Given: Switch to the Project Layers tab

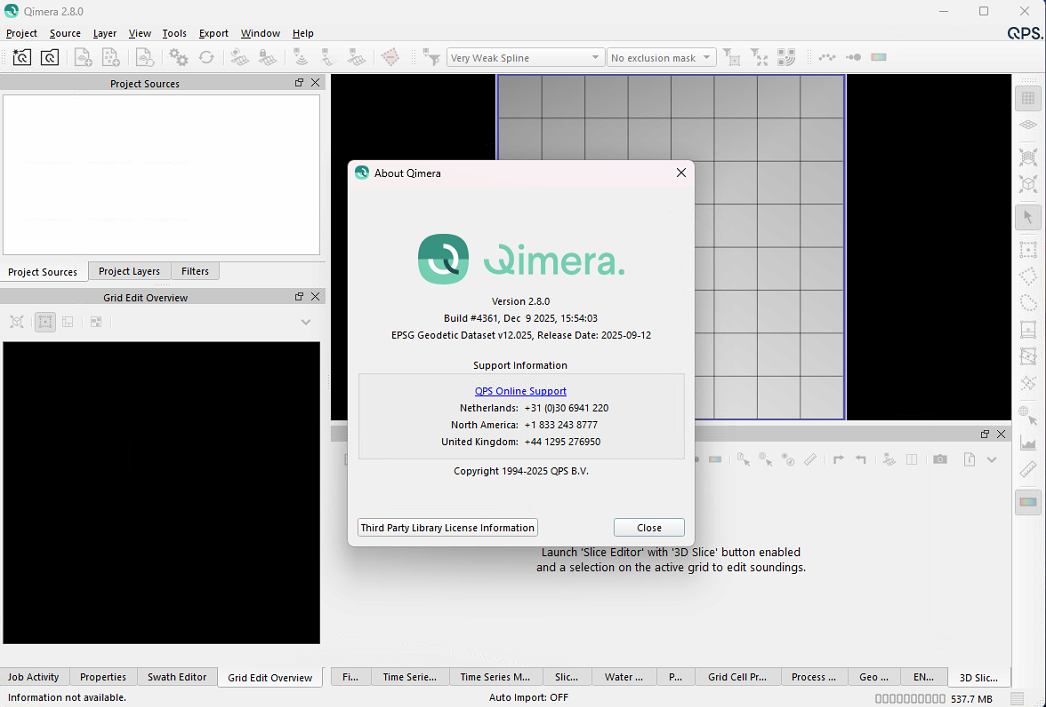Looking at the screenshot, I should [x=129, y=271].
